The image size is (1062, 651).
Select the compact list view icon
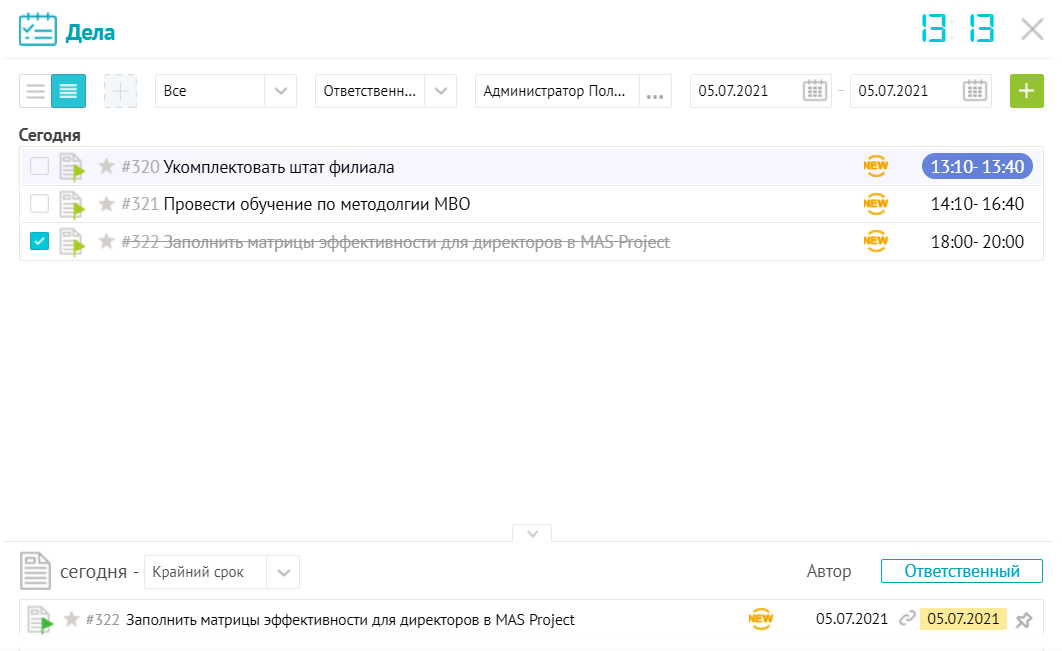tap(35, 90)
